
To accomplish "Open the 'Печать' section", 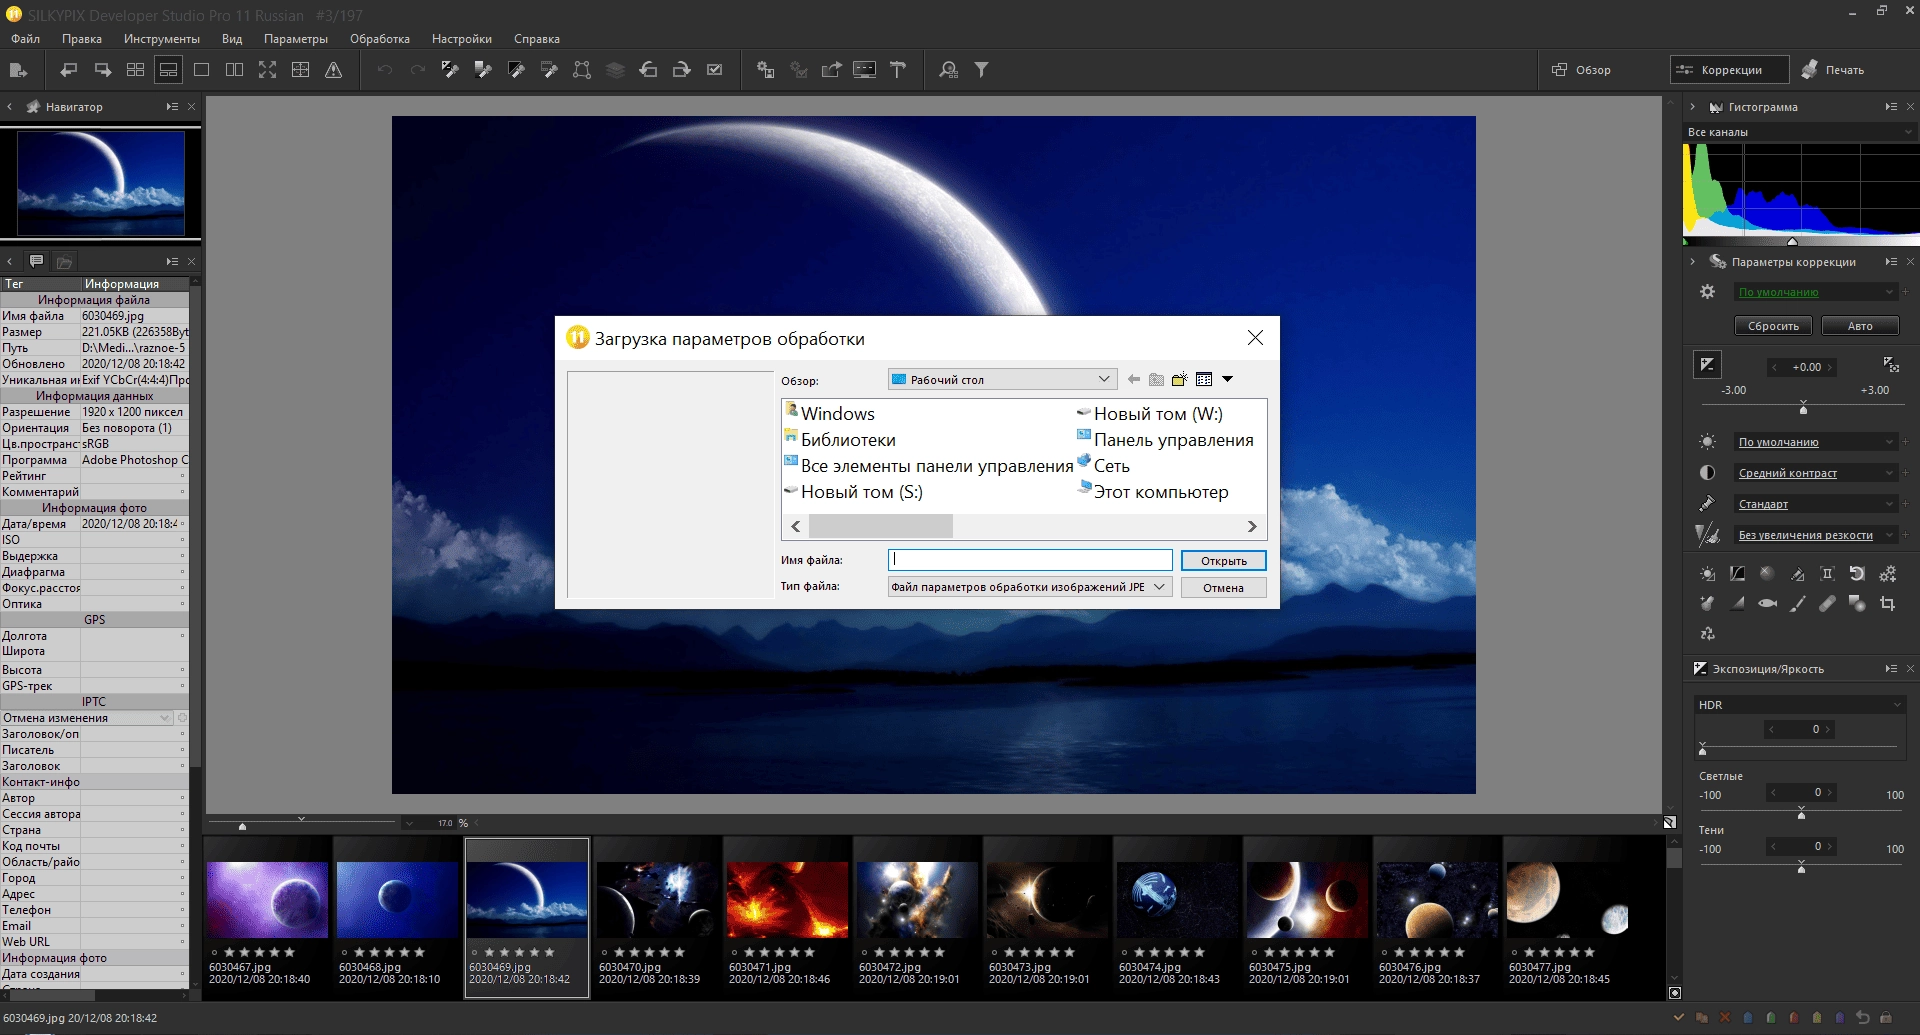I will click(1832, 70).
